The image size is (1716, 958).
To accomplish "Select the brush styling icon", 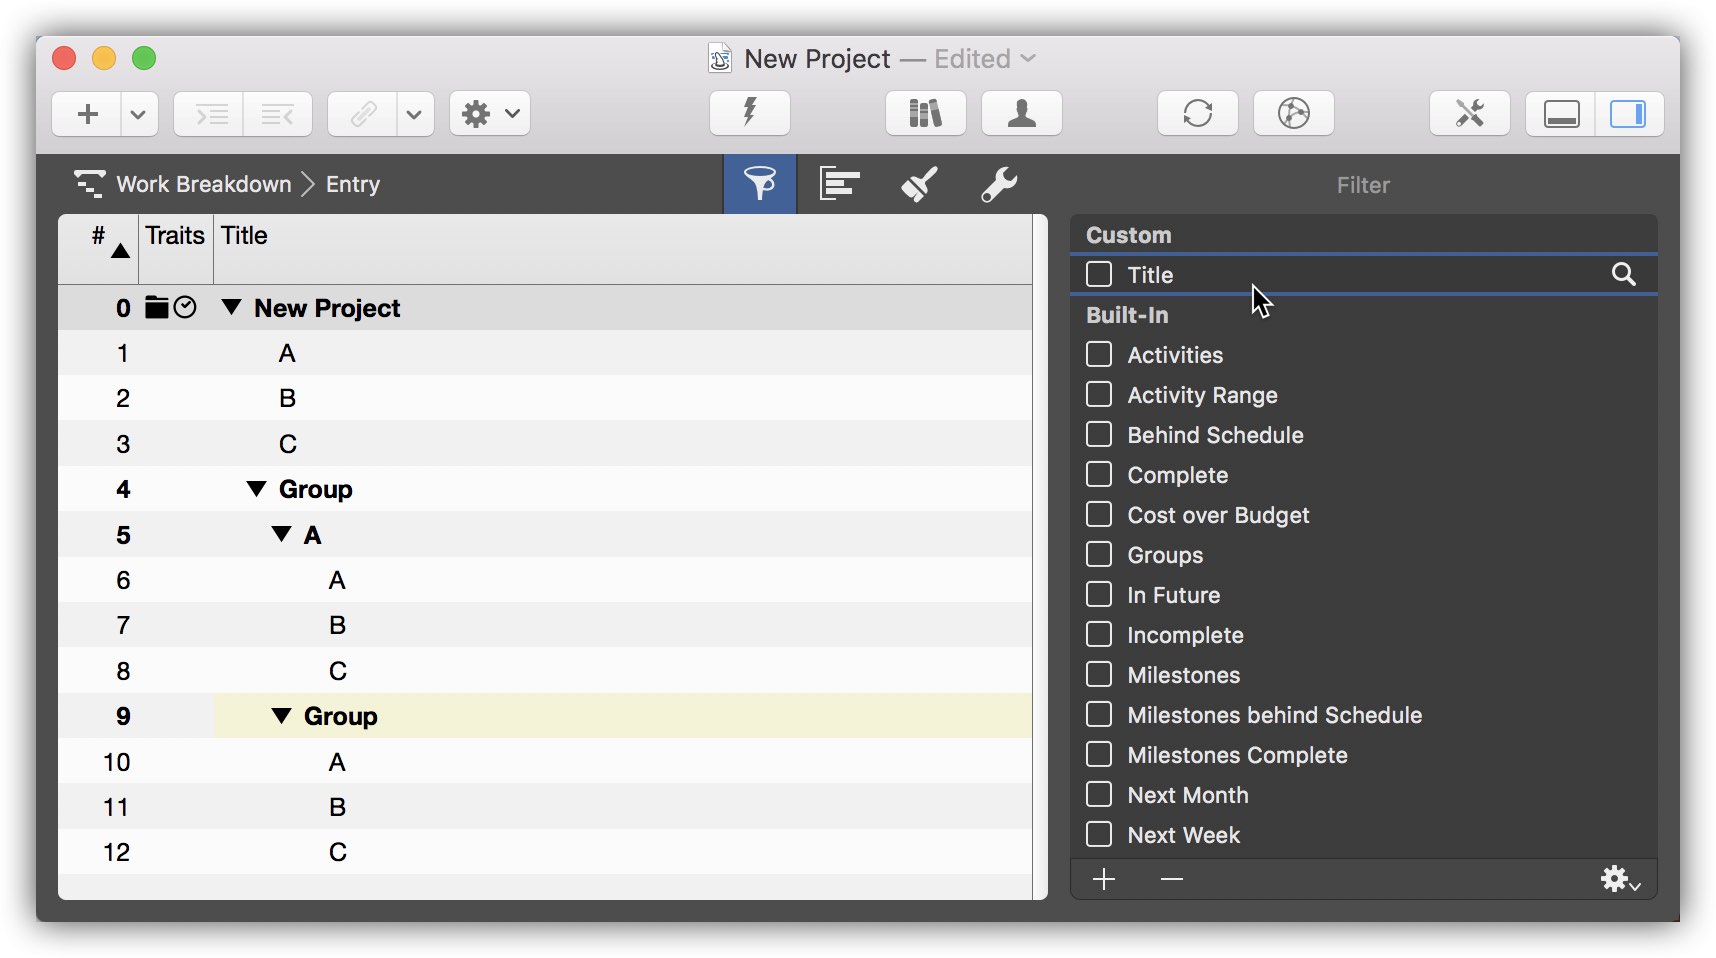I will pyautogui.click(x=919, y=184).
